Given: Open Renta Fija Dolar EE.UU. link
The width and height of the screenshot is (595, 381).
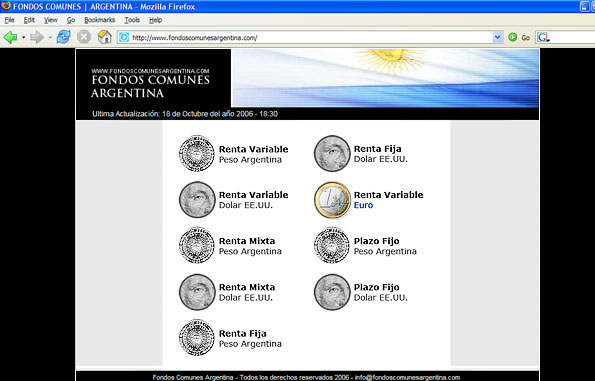Looking at the screenshot, I should click(x=381, y=154).
